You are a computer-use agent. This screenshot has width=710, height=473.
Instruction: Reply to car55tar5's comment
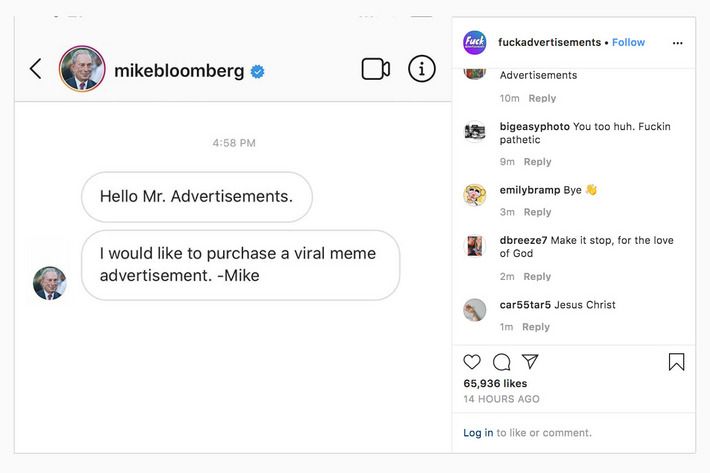(535, 327)
